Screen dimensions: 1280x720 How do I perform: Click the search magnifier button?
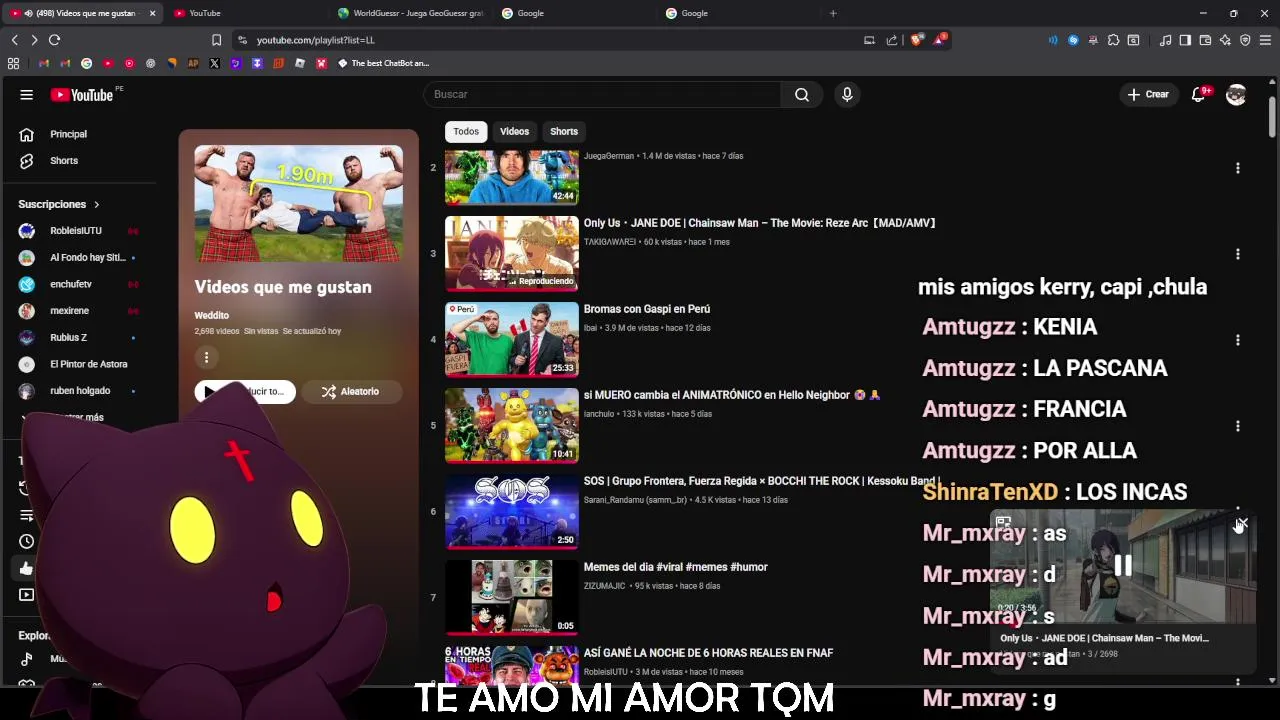(x=802, y=94)
